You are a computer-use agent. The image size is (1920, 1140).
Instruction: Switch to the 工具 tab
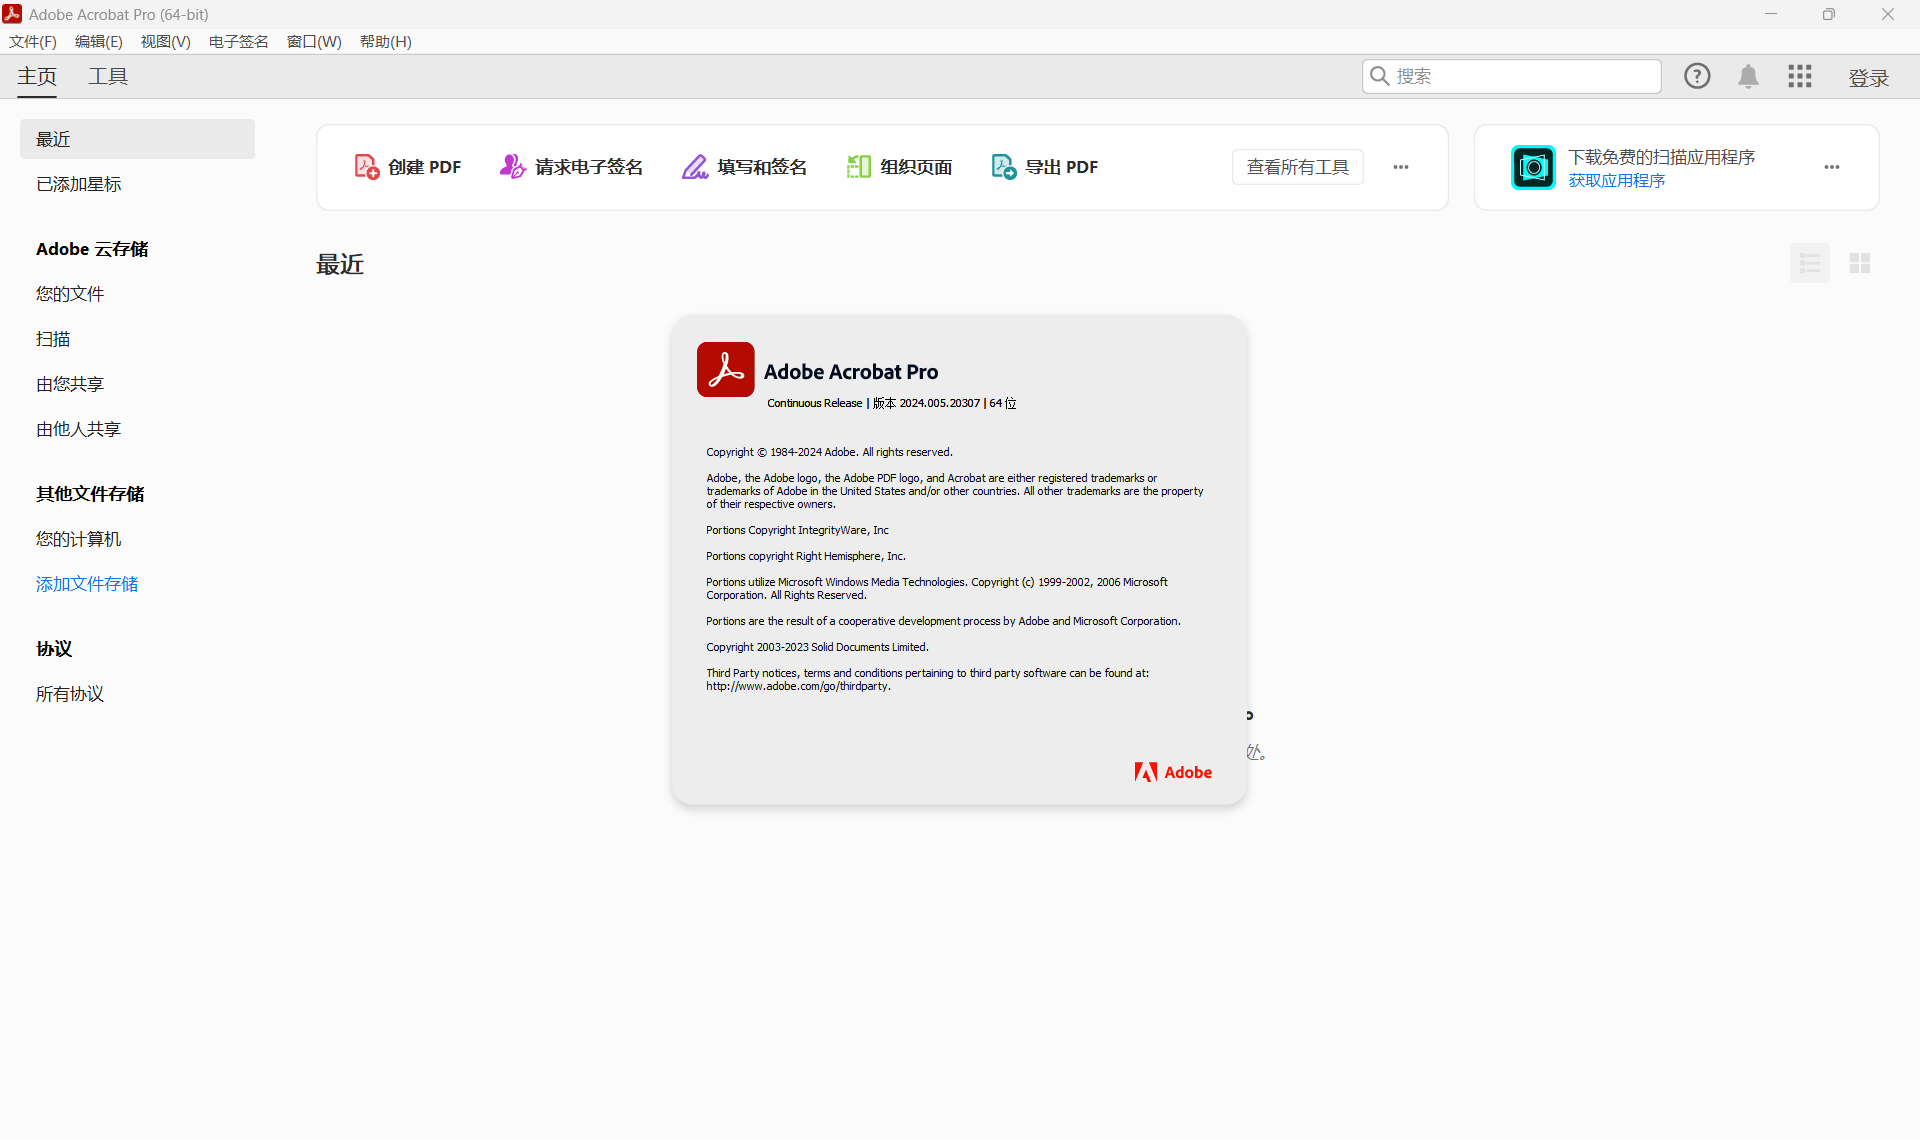point(108,77)
